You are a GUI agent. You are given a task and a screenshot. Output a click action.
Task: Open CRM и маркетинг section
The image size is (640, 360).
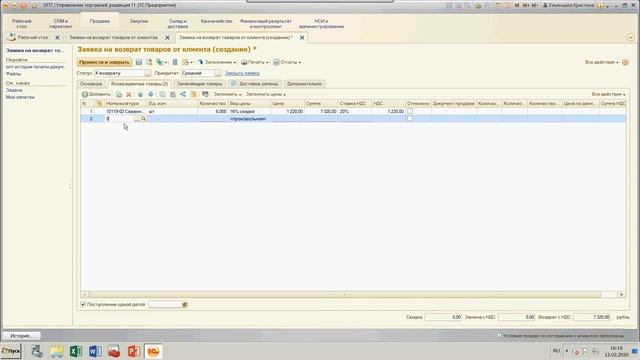(60, 24)
